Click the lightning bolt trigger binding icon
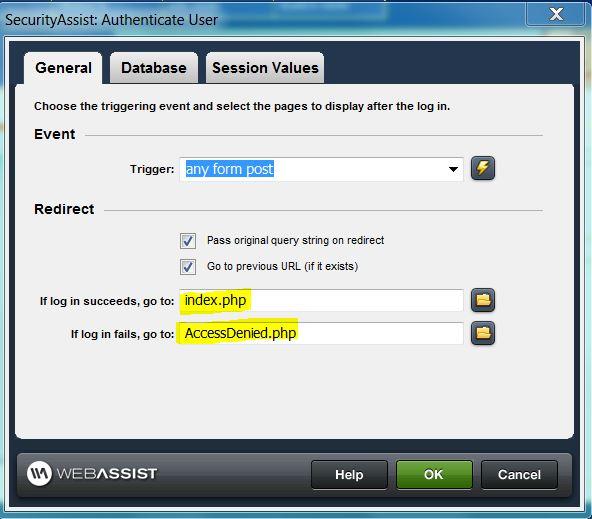Image resolution: width=592 pixels, height=519 pixels. click(x=483, y=168)
